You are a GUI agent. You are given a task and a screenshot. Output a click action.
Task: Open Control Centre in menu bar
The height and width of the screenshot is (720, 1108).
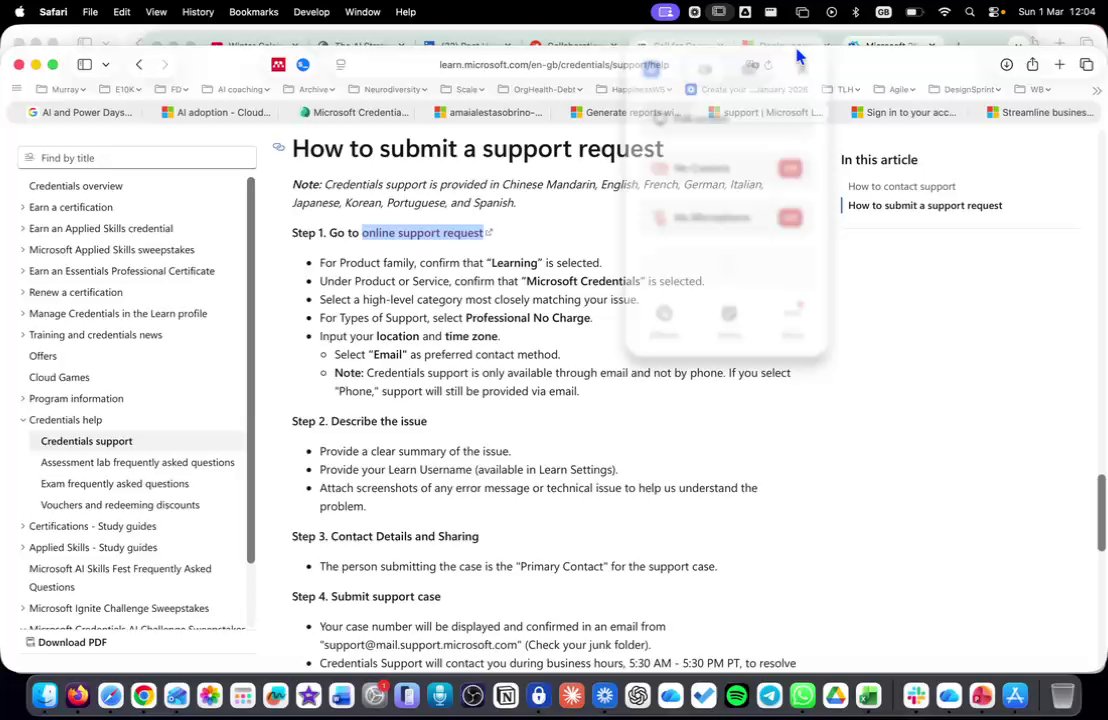coord(996,12)
